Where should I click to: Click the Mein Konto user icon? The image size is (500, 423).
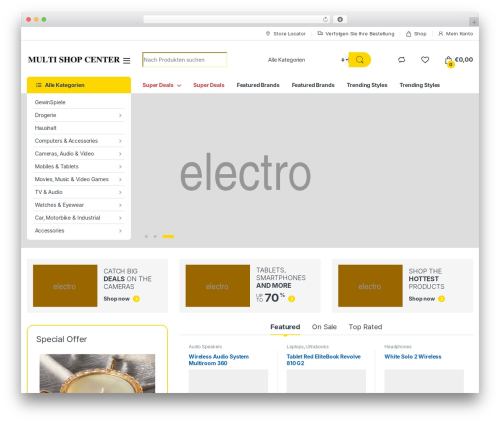click(x=441, y=34)
